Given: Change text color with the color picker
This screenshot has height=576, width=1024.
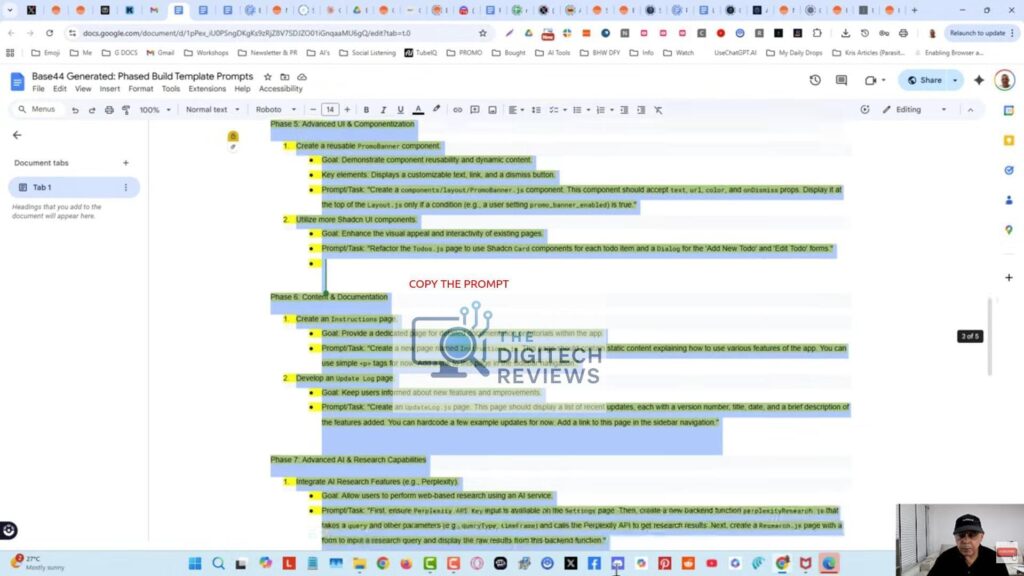Looking at the screenshot, I should pos(418,110).
